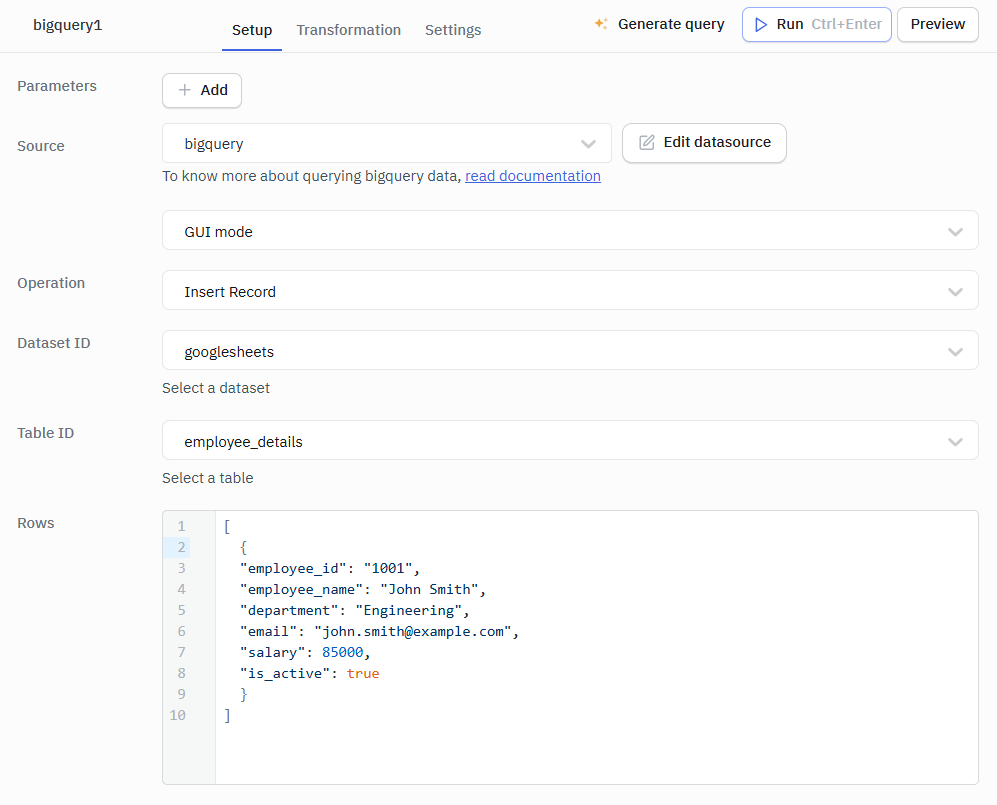
Task: Open the googlesheets dataset dropdown
Action: [570, 351]
